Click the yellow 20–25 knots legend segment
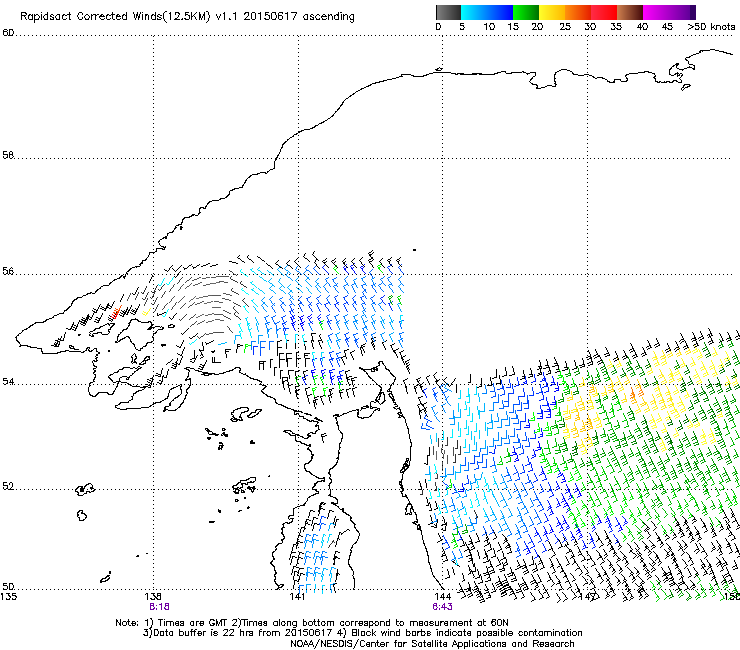 pyautogui.click(x=552, y=12)
